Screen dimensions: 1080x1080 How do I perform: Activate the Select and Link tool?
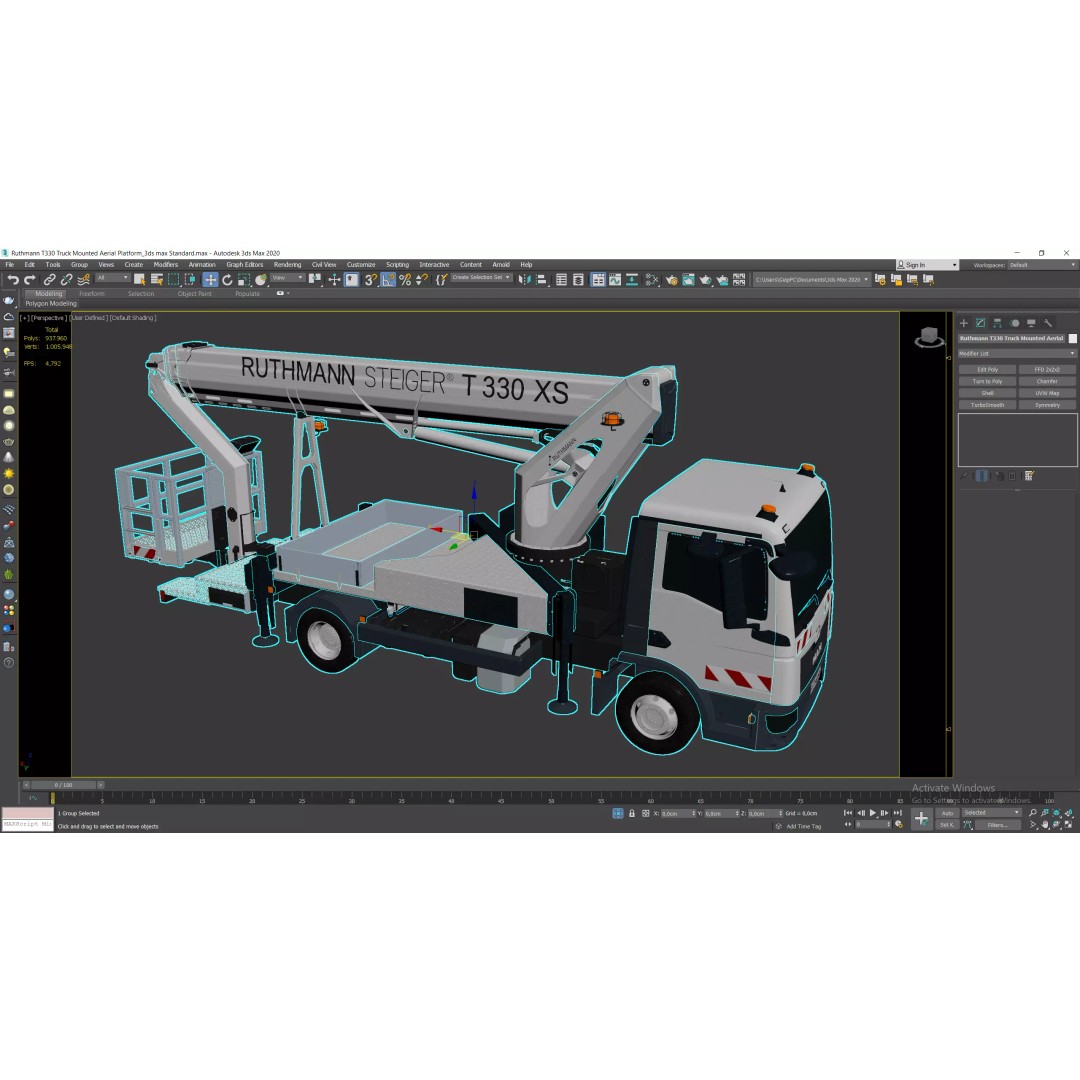point(50,280)
